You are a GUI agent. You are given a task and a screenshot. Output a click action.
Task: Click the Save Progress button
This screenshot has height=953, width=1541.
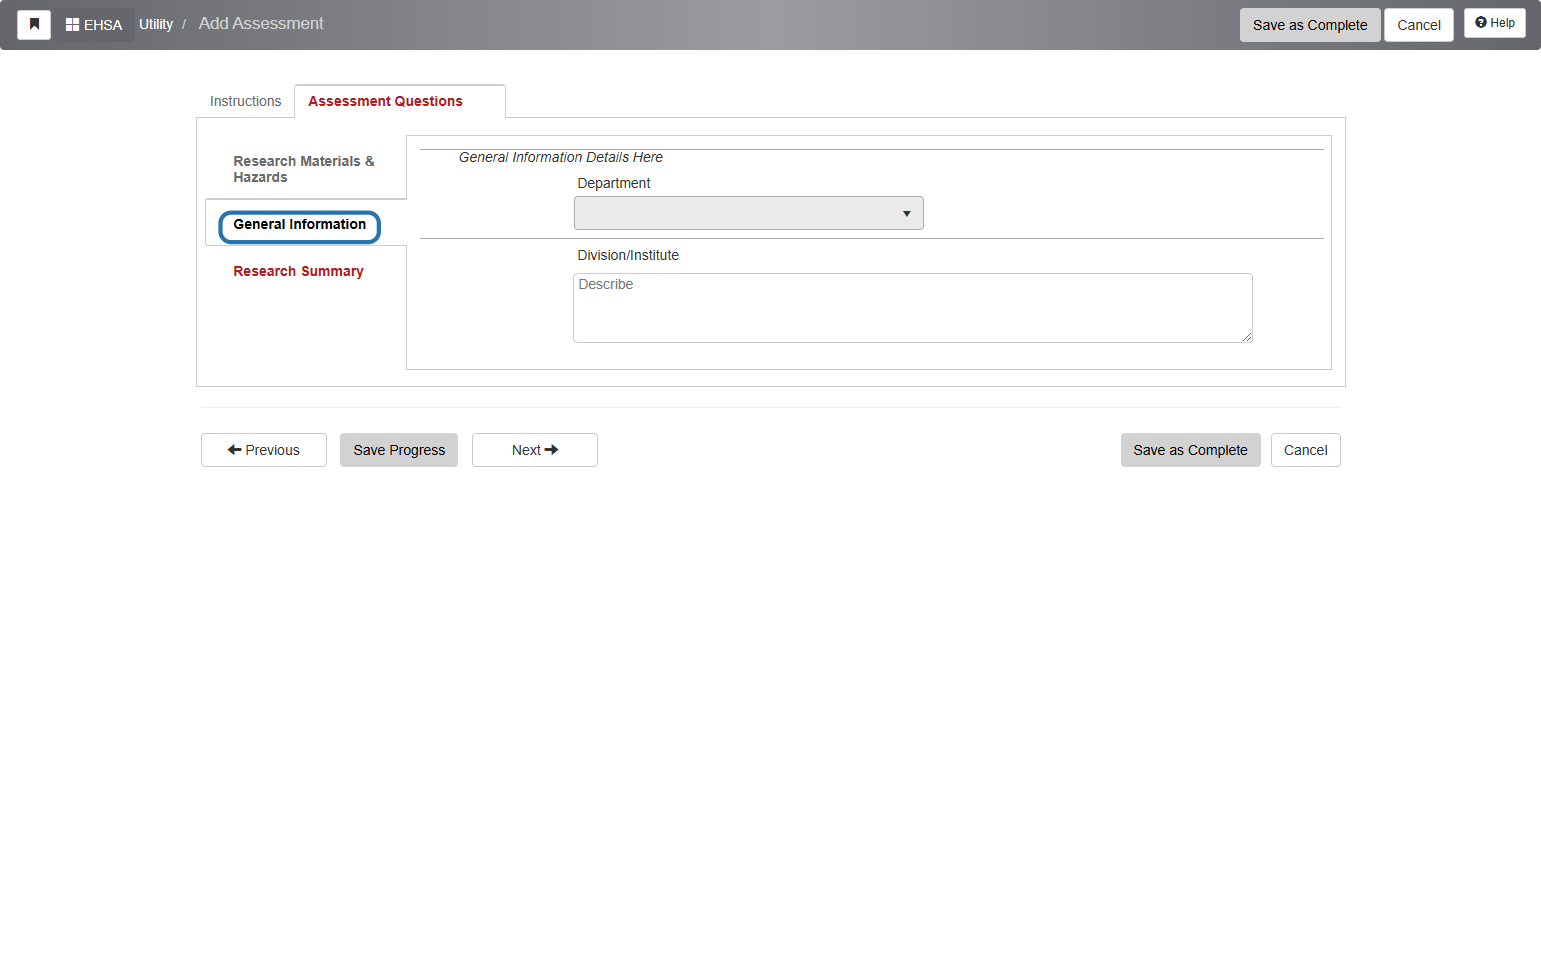tap(399, 450)
